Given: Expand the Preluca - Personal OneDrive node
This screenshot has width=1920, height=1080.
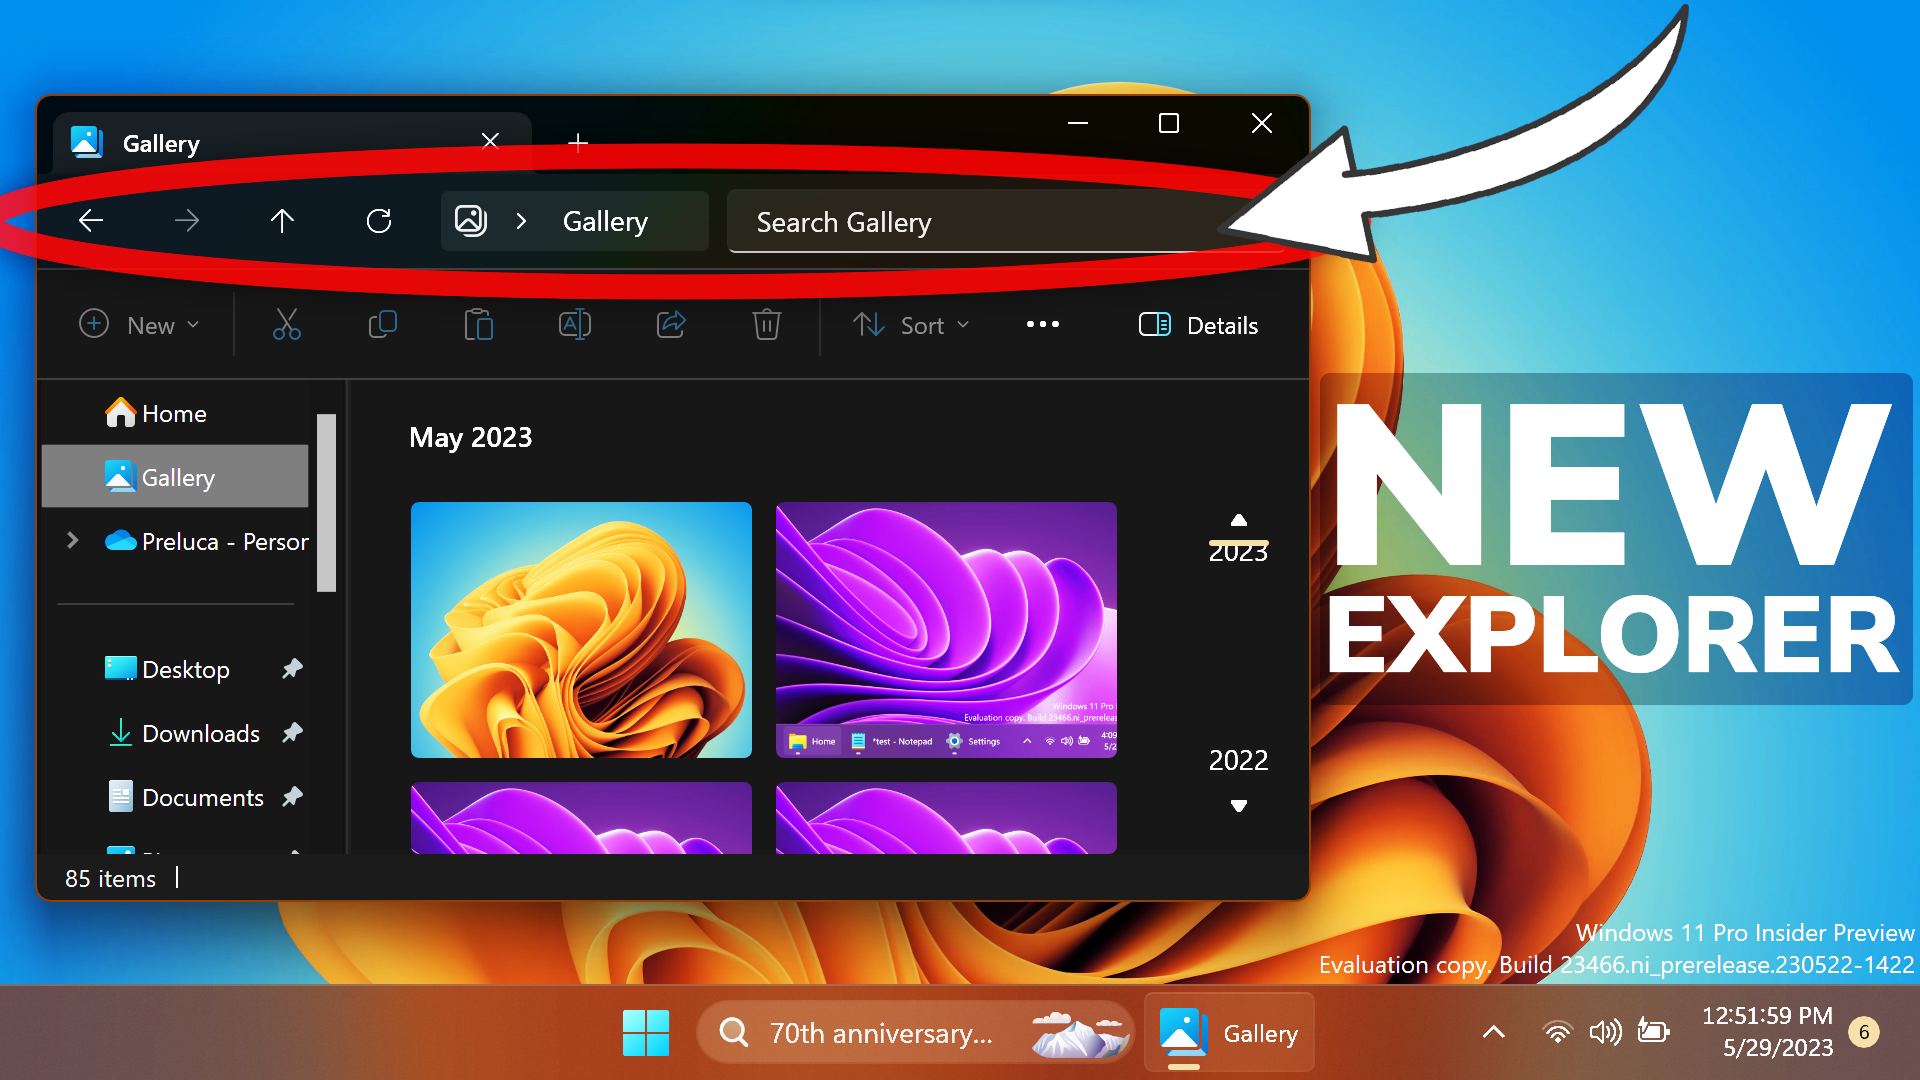Looking at the screenshot, I should (x=73, y=541).
